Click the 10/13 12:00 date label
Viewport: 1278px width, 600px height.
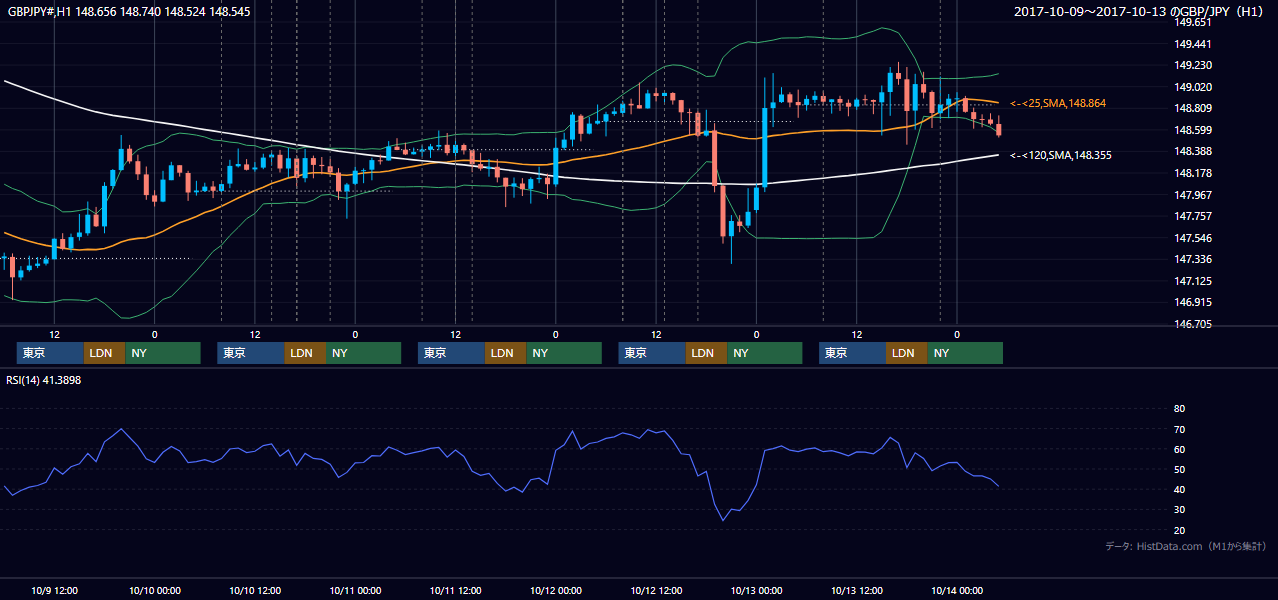click(857, 590)
